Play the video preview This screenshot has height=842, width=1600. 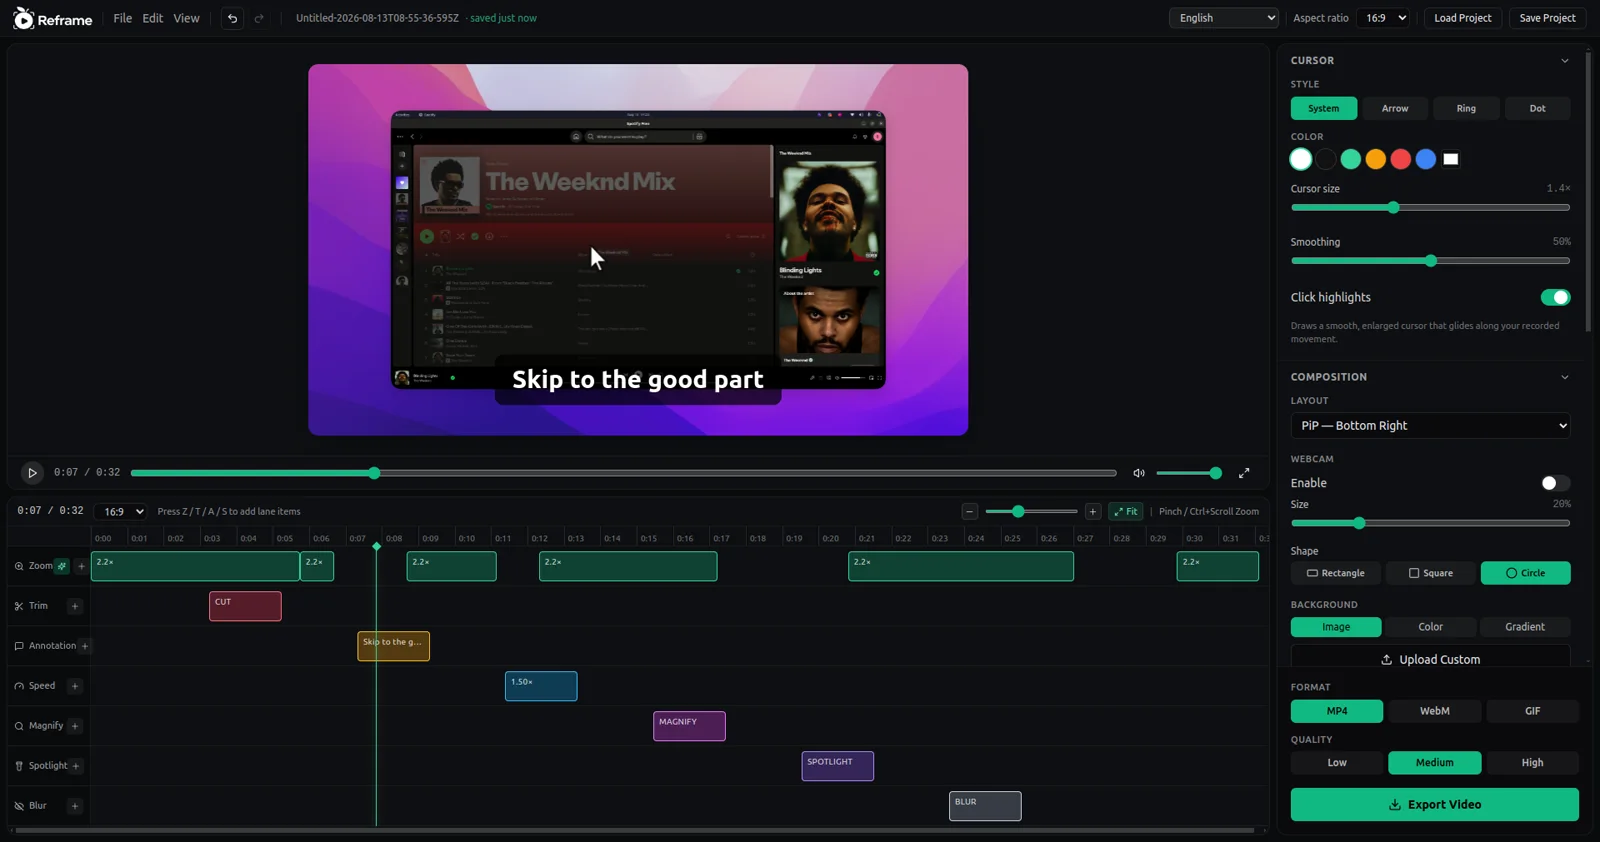32,473
